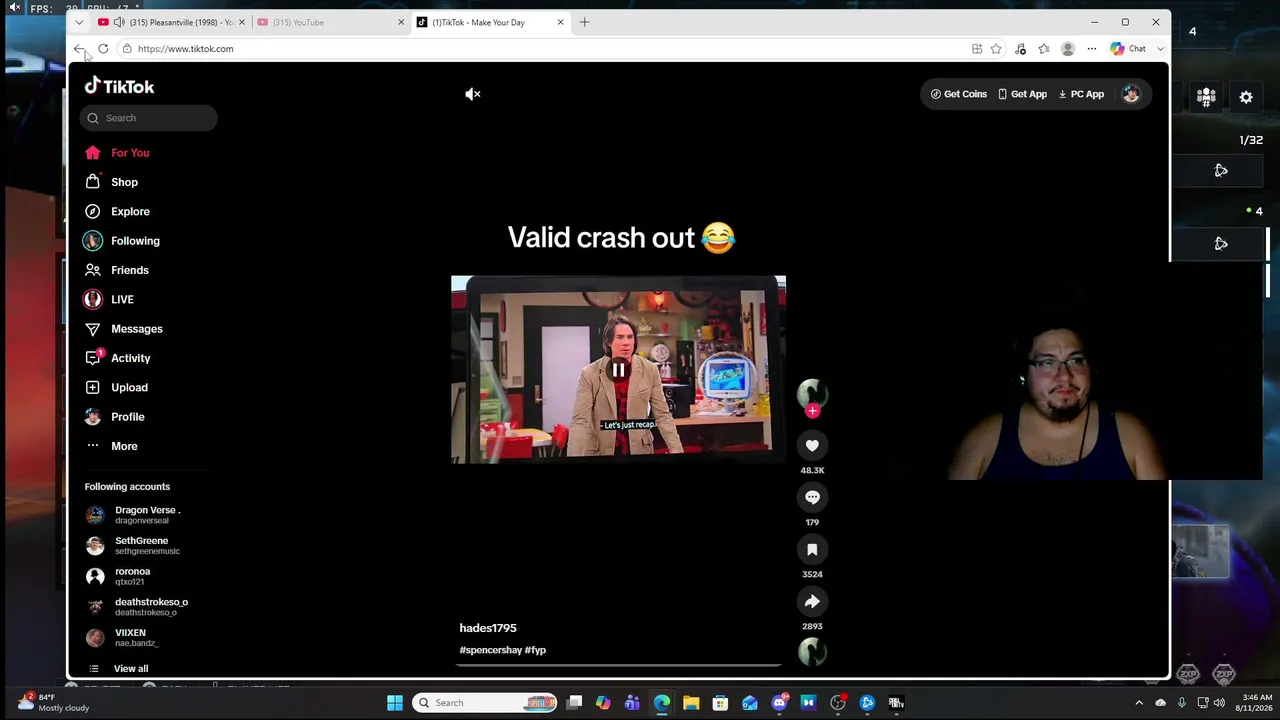The height and width of the screenshot is (720, 1280).
Task: Unmute the TikTok video sound
Action: pyautogui.click(x=473, y=94)
